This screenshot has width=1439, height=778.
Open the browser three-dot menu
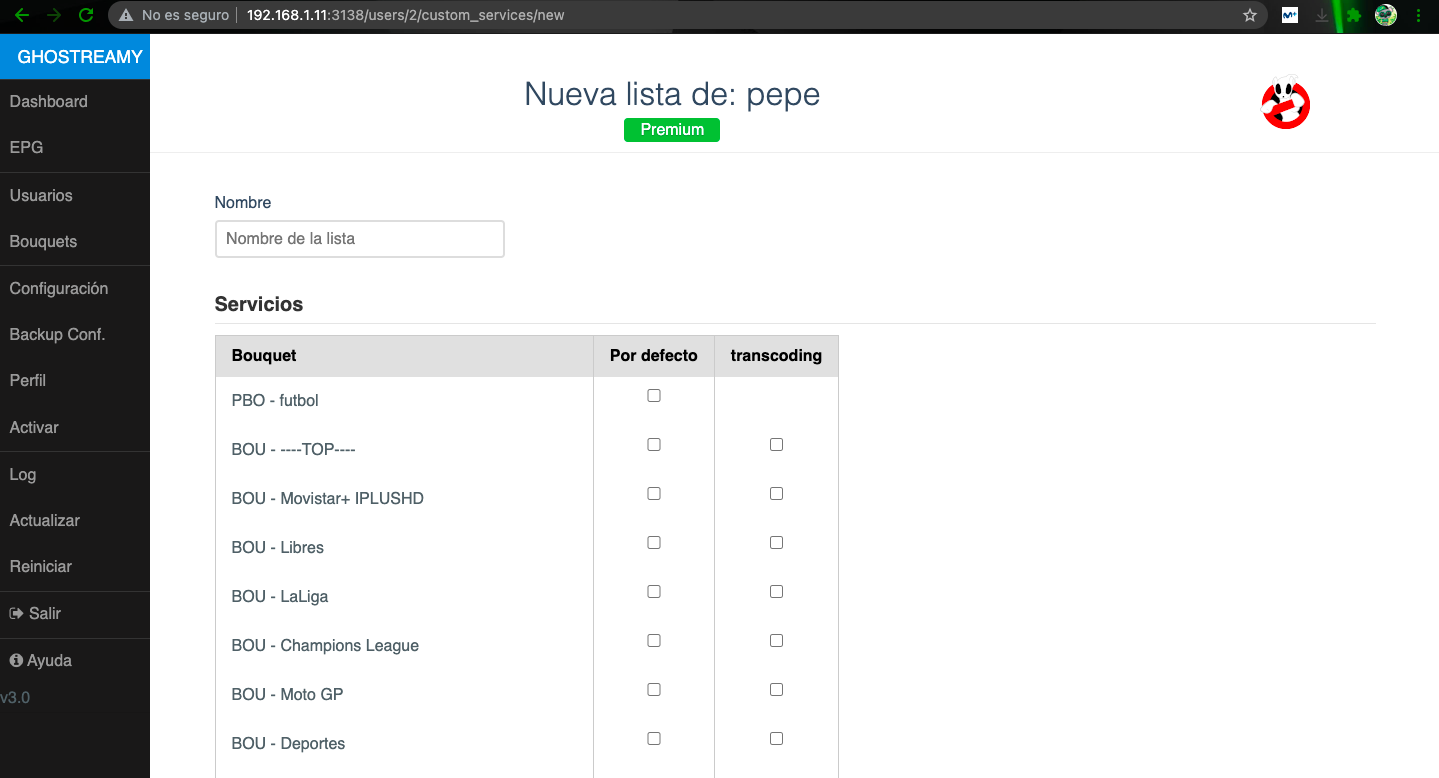click(1418, 15)
